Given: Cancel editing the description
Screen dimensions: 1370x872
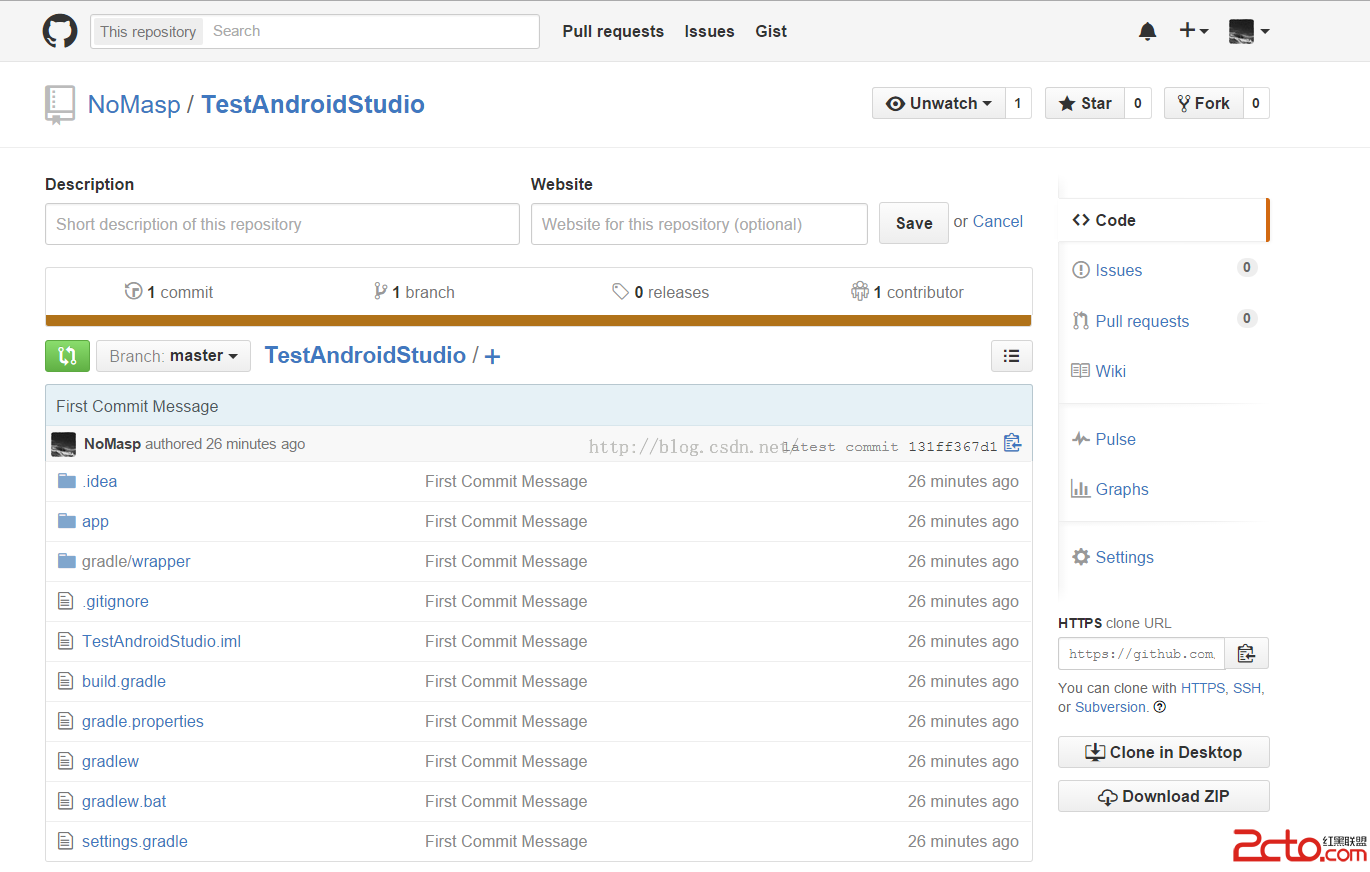Looking at the screenshot, I should (998, 222).
